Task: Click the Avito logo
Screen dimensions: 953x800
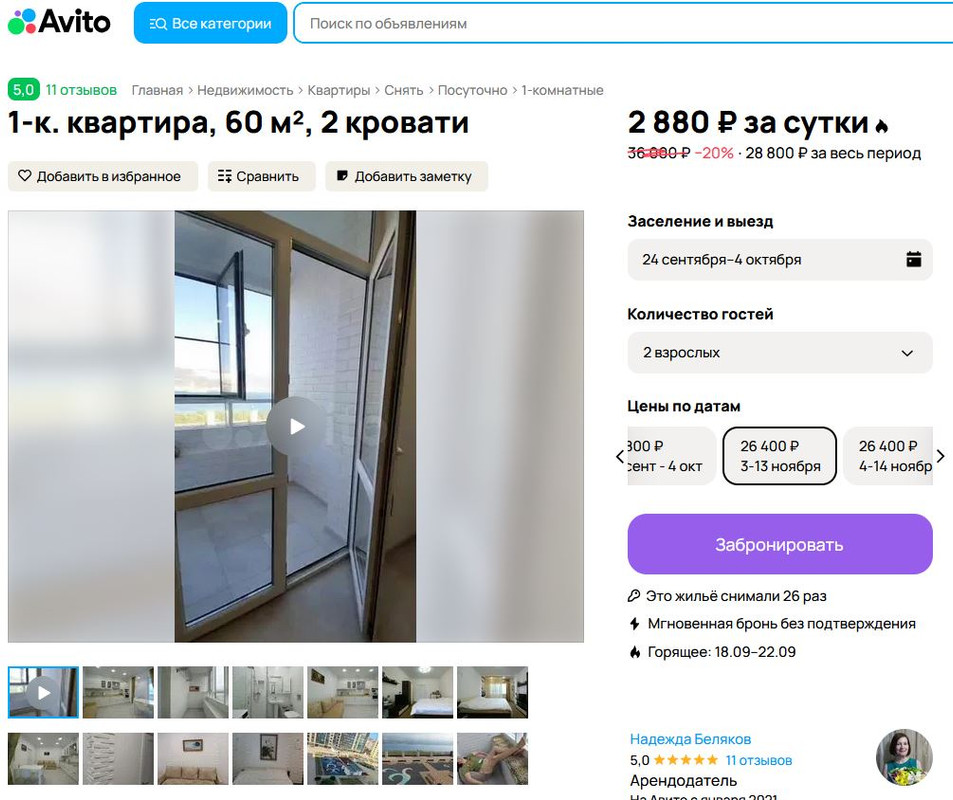Action: point(59,22)
